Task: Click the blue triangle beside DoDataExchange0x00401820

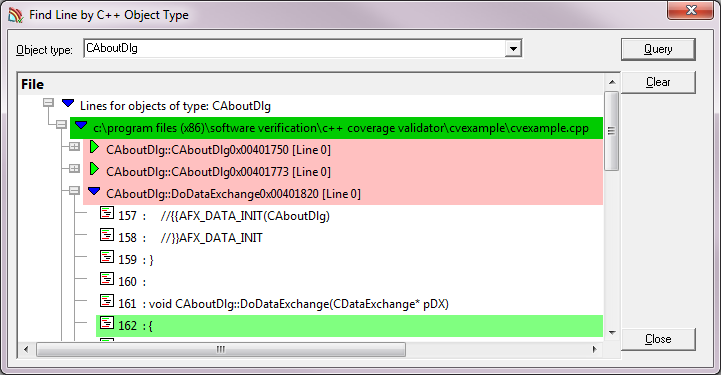Action: pos(94,191)
